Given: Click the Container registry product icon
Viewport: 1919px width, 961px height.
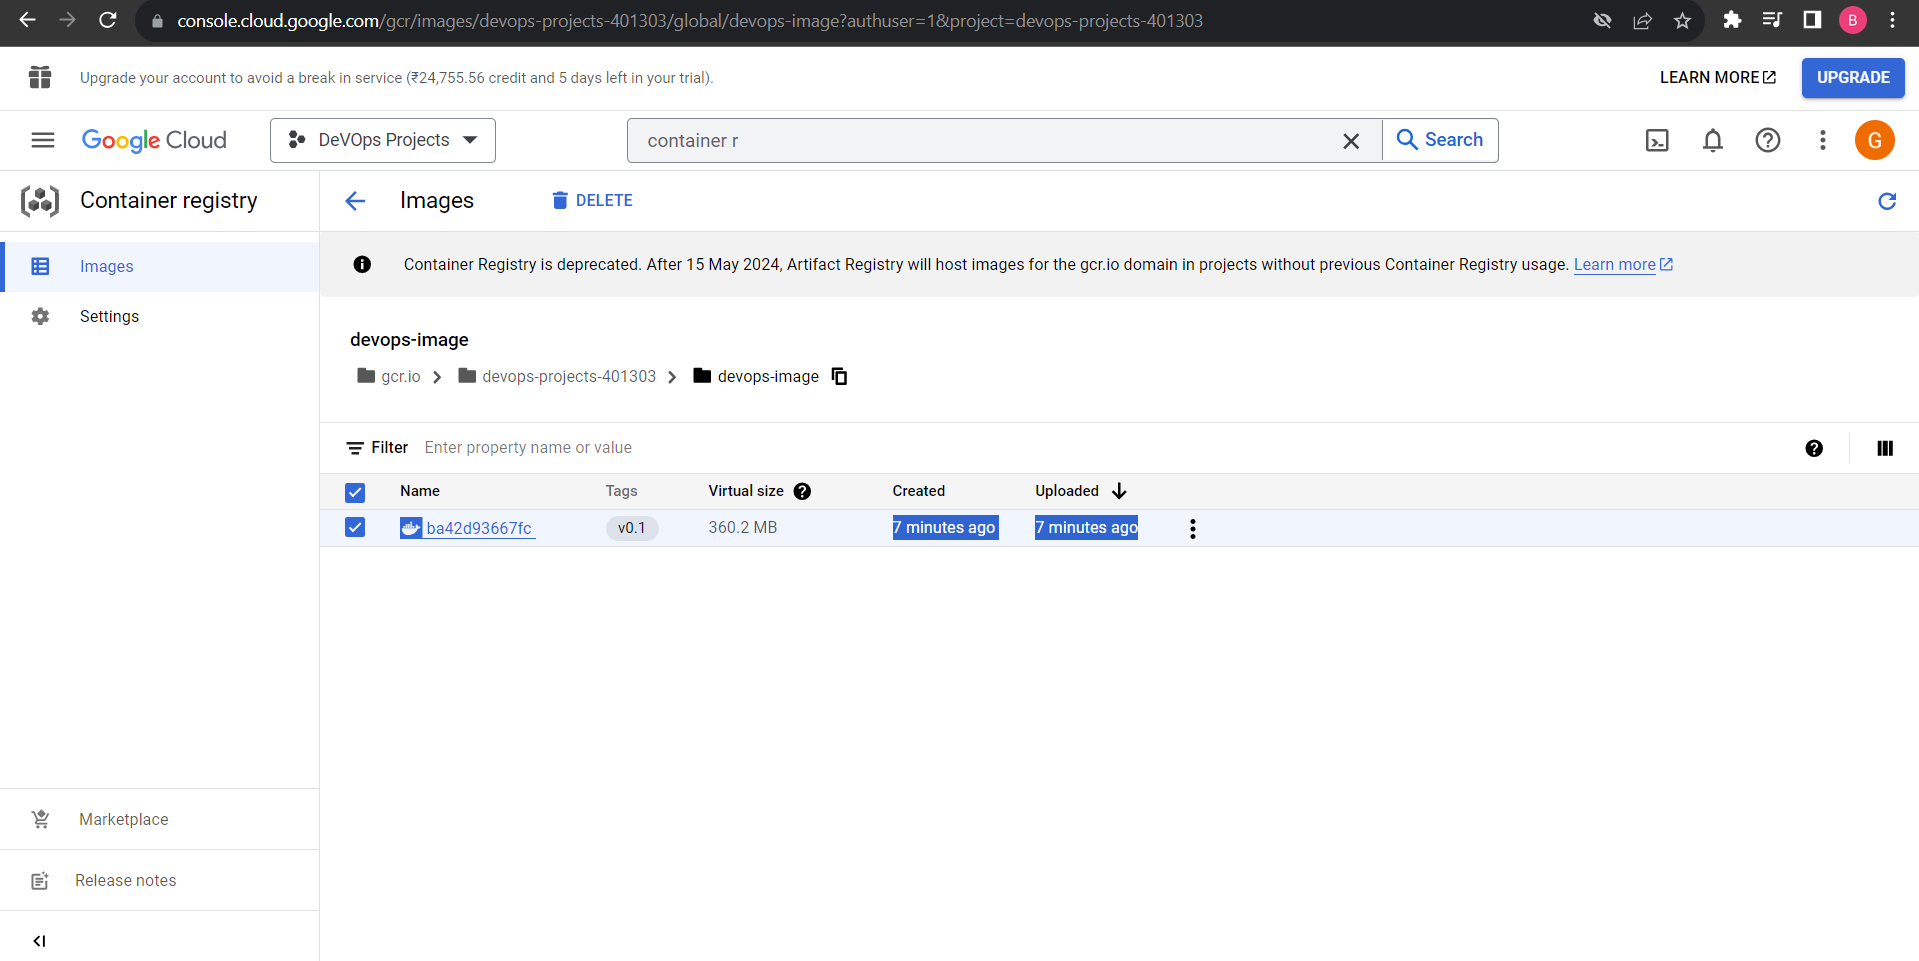Looking at the screenshot, I should [x=40, y=201].
